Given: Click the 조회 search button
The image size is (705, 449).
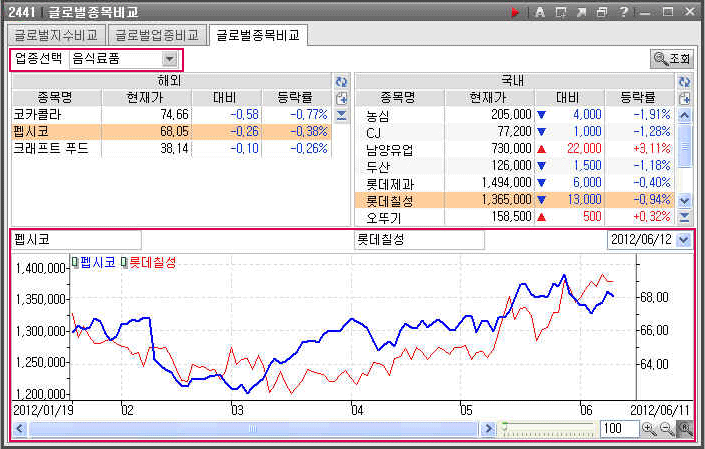Looking at the screenshot, I should [672, 59].
